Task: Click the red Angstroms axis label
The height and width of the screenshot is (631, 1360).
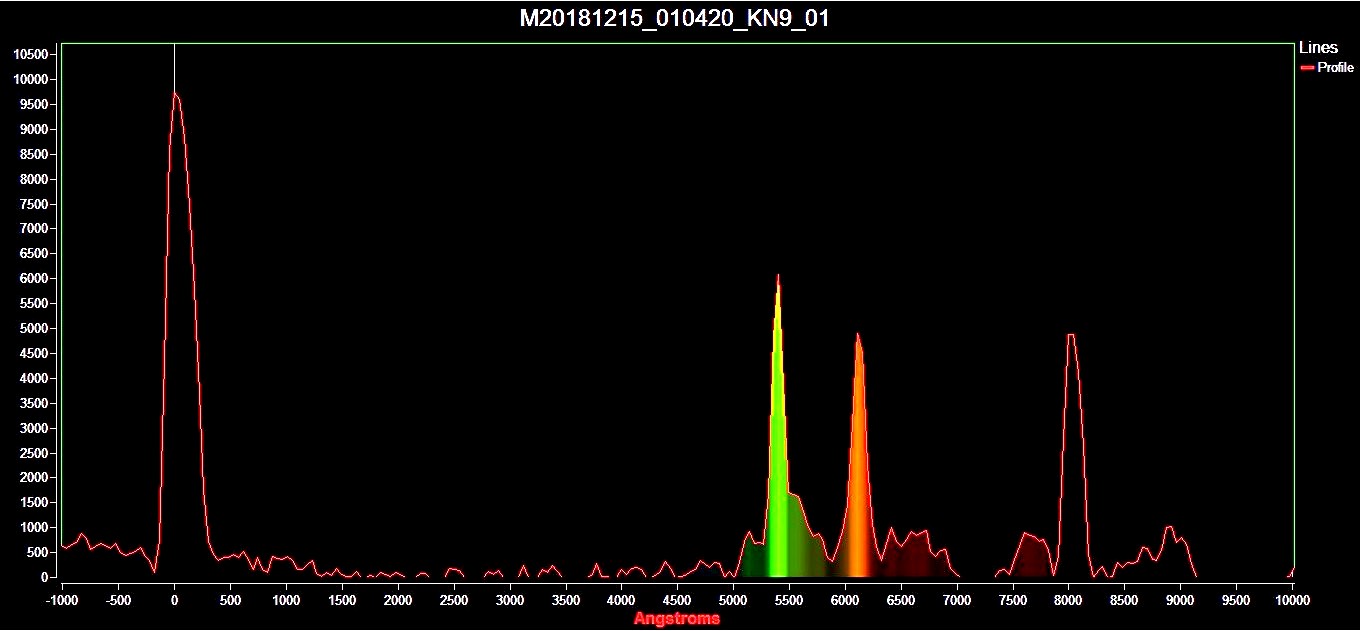Action: [x=676, y=619]
